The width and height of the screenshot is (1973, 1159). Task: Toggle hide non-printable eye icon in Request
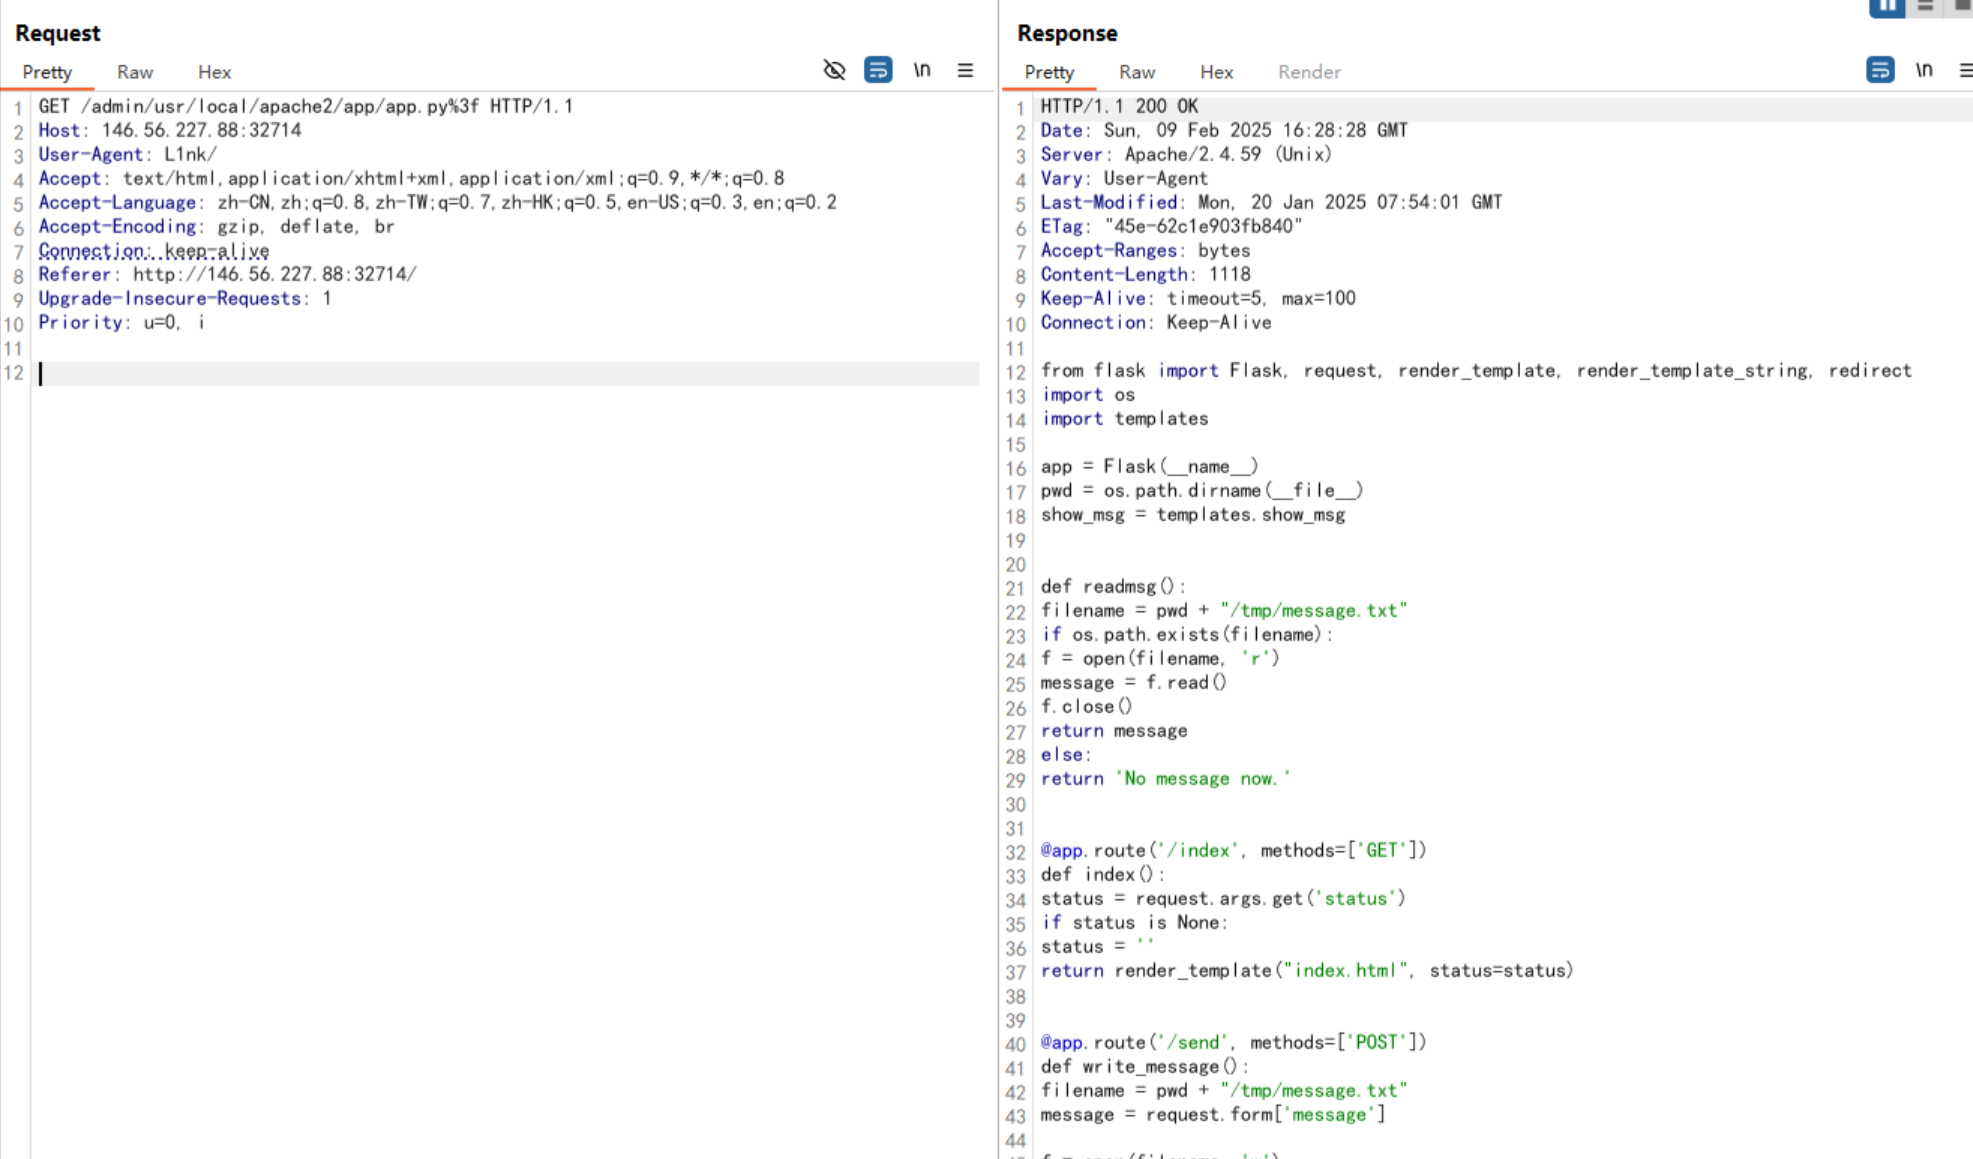click(834, 70)
